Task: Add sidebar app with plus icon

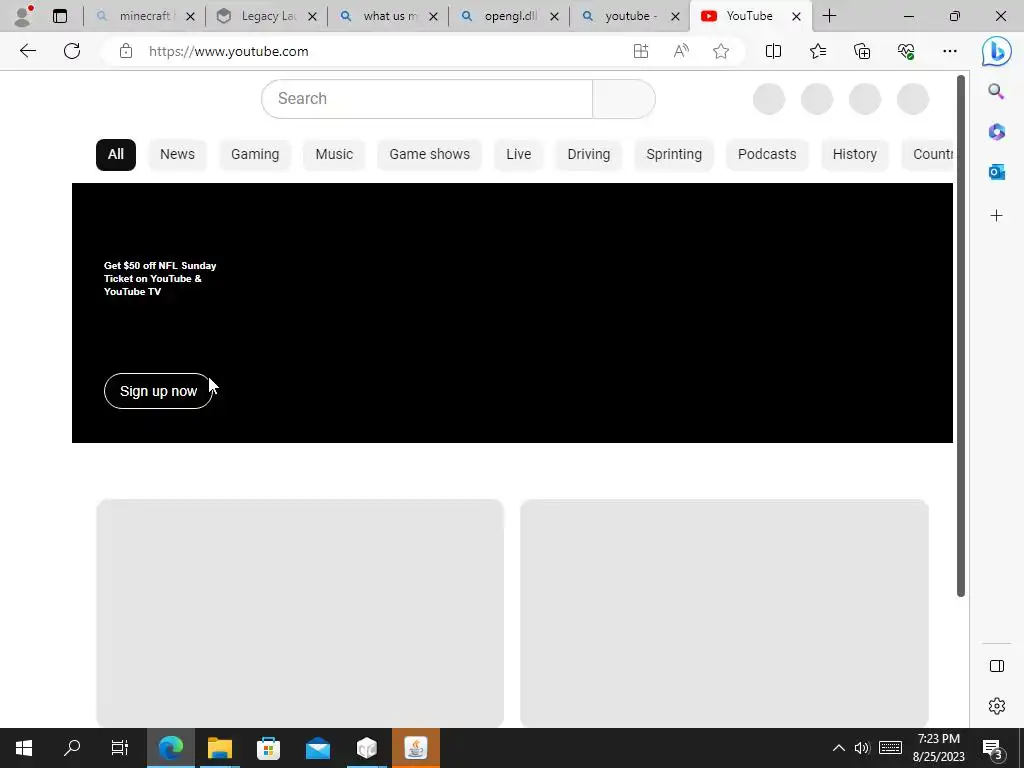Action: tap(997, 216)
